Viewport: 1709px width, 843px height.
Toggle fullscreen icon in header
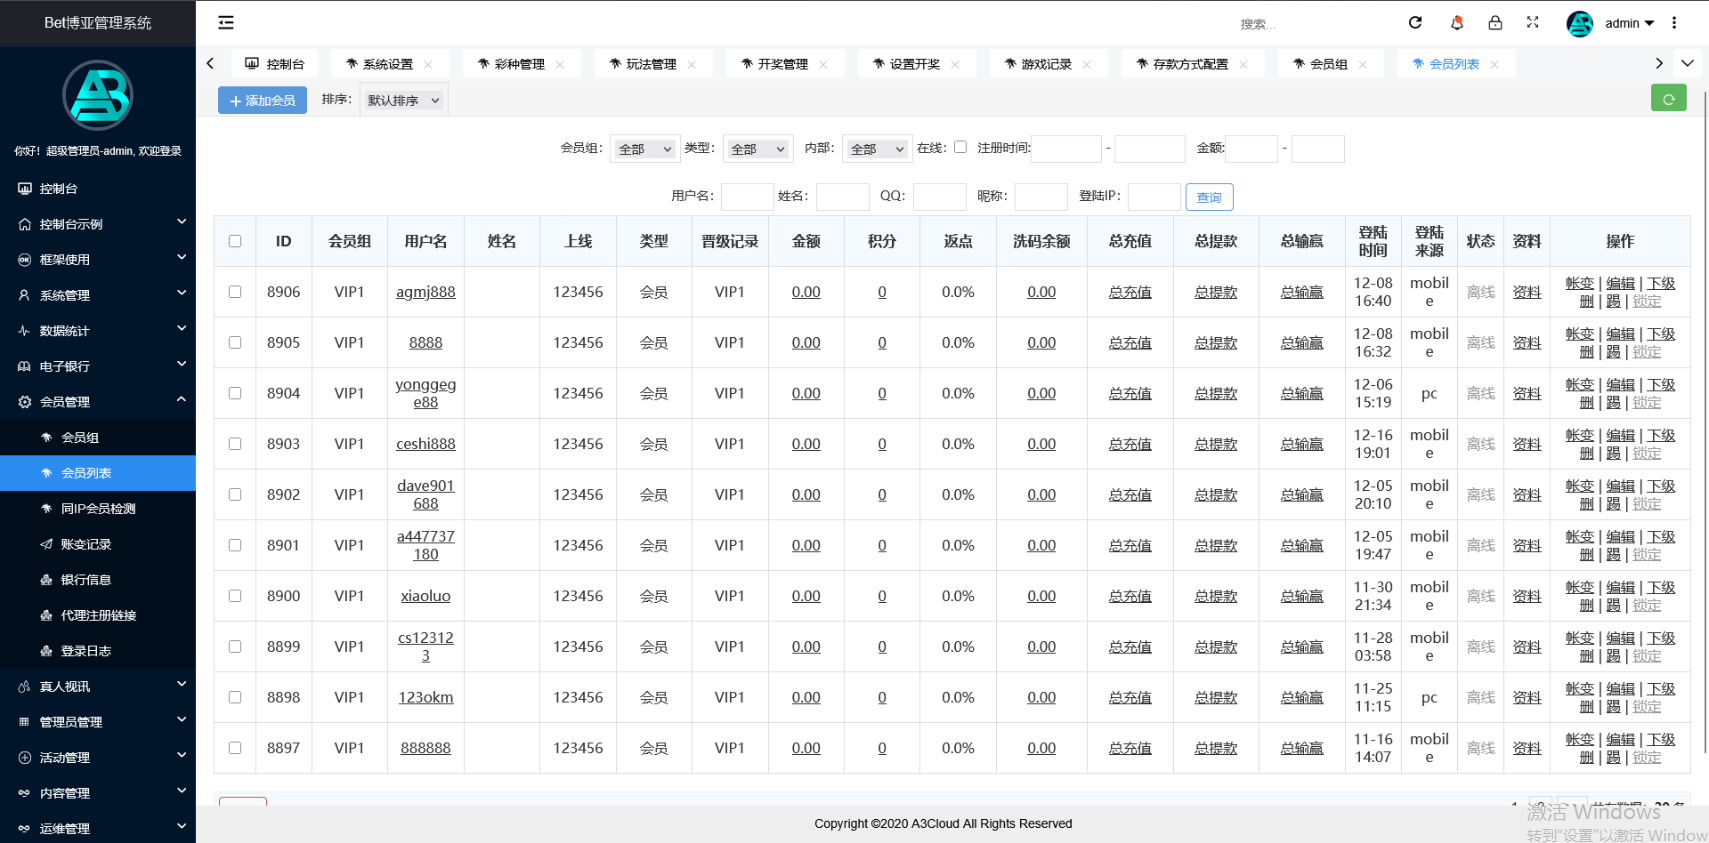[x=1533, y=22]
